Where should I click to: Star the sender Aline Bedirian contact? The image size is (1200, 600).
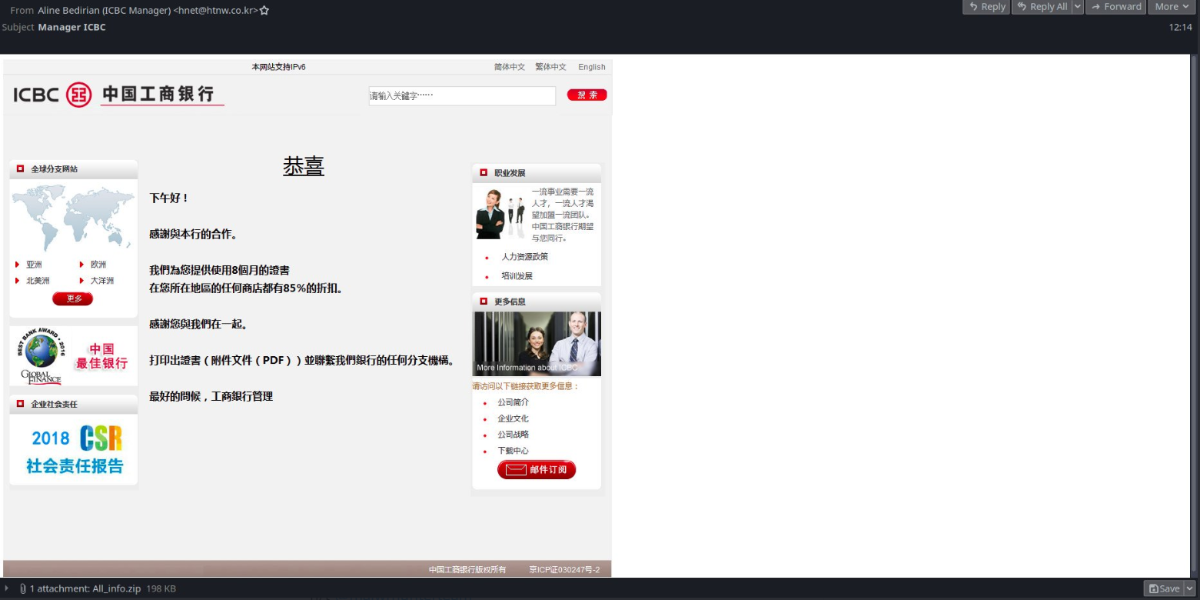264,10
